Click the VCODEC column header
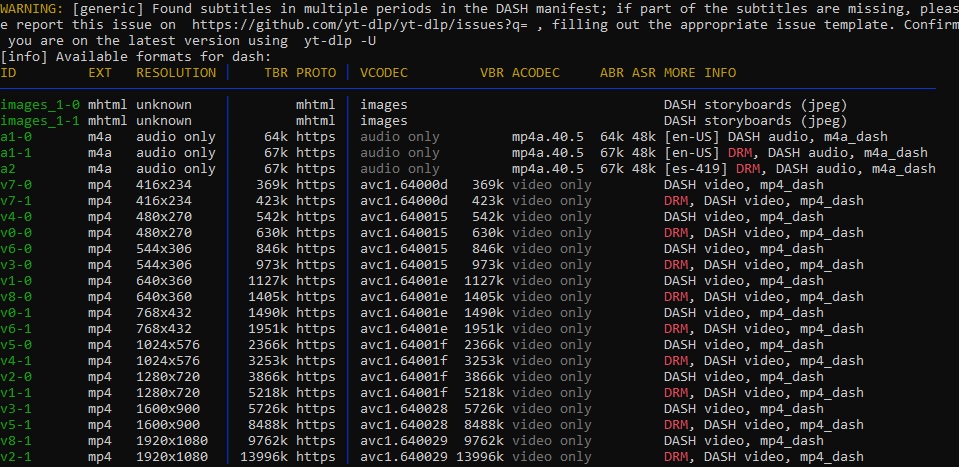Image resolution: width=959 pixels, height=467 pixels. pos(384,73)
